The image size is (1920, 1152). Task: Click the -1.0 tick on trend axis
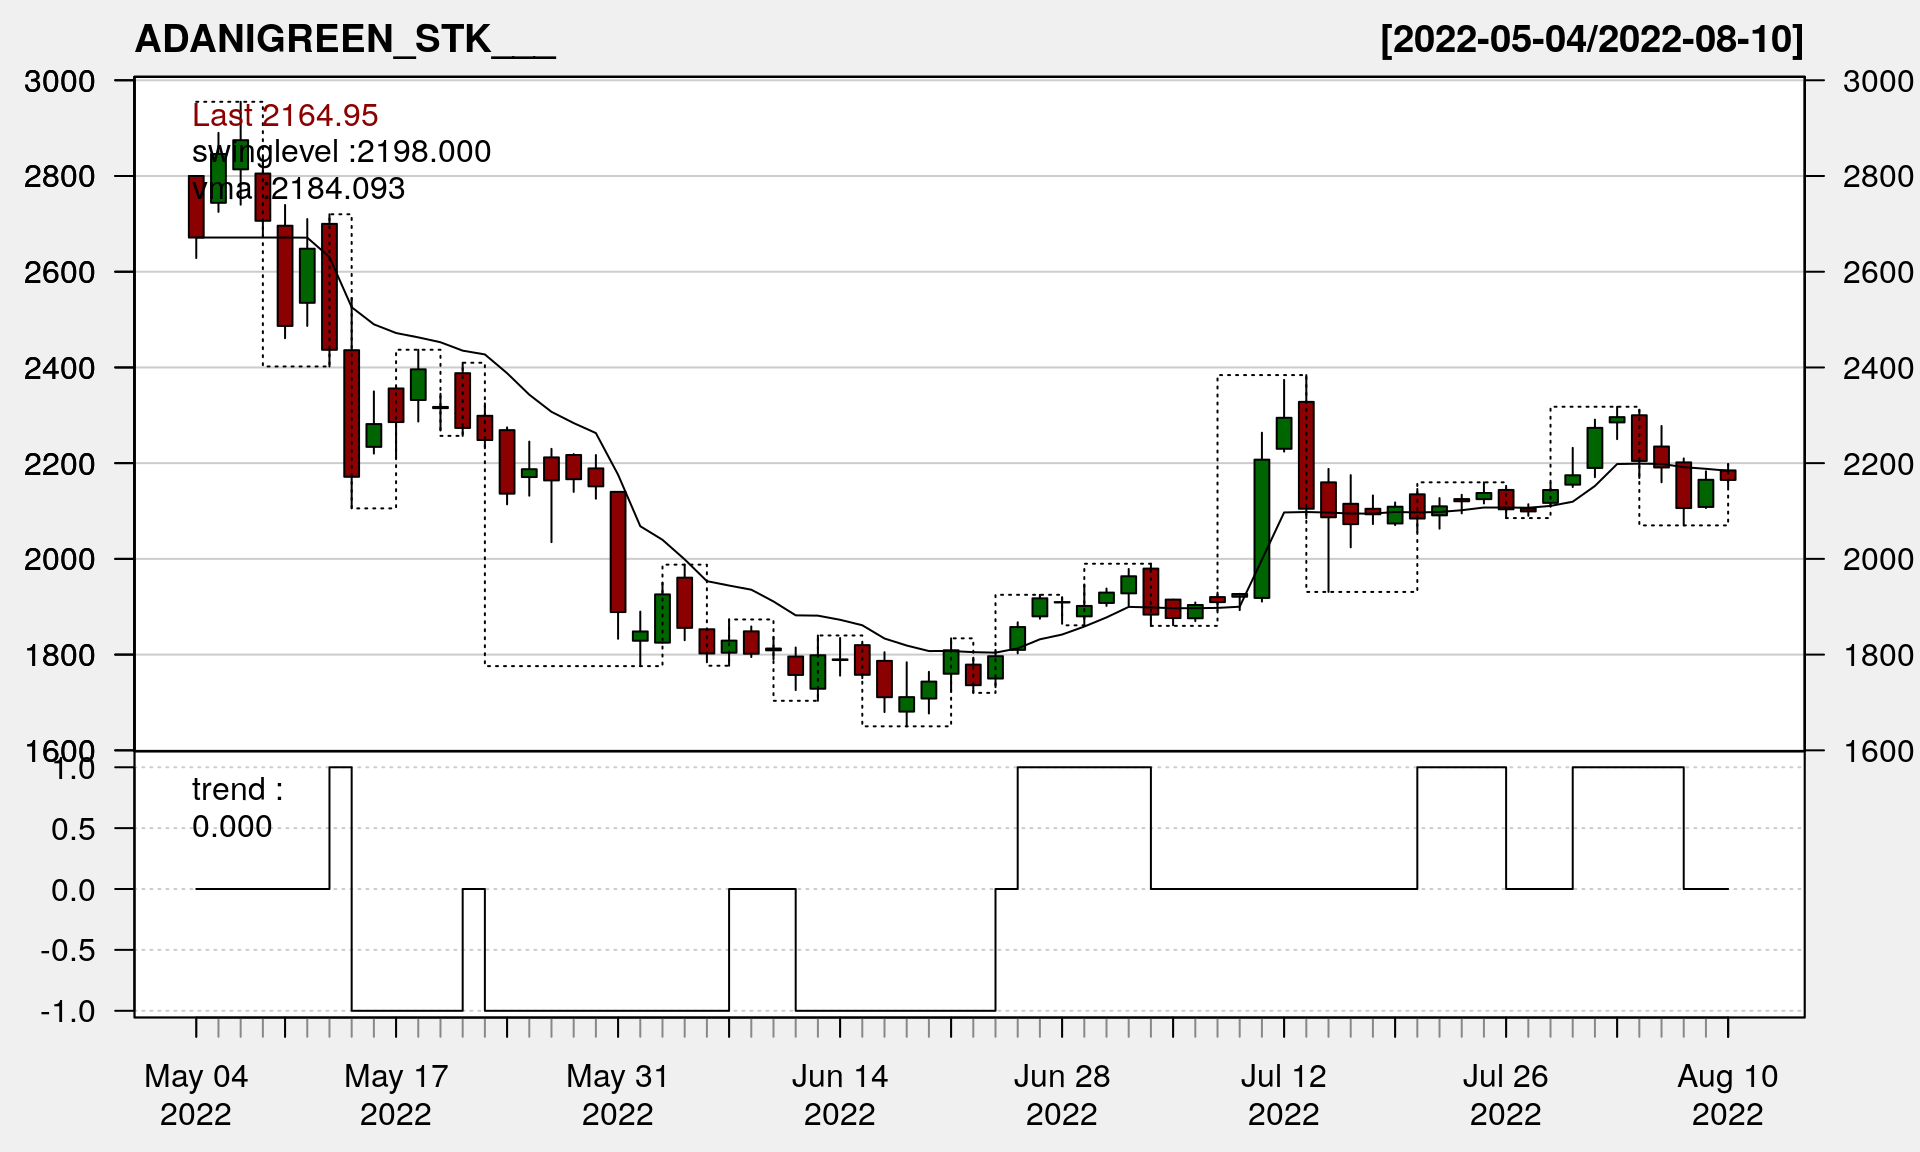pos(68,1011)
